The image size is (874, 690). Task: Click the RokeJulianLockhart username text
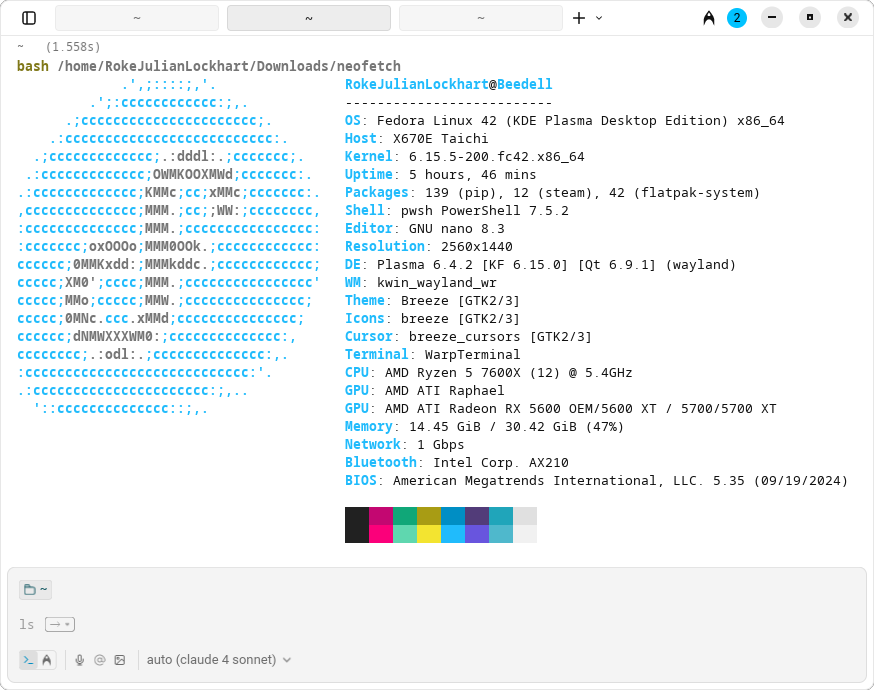coord(417,84)
